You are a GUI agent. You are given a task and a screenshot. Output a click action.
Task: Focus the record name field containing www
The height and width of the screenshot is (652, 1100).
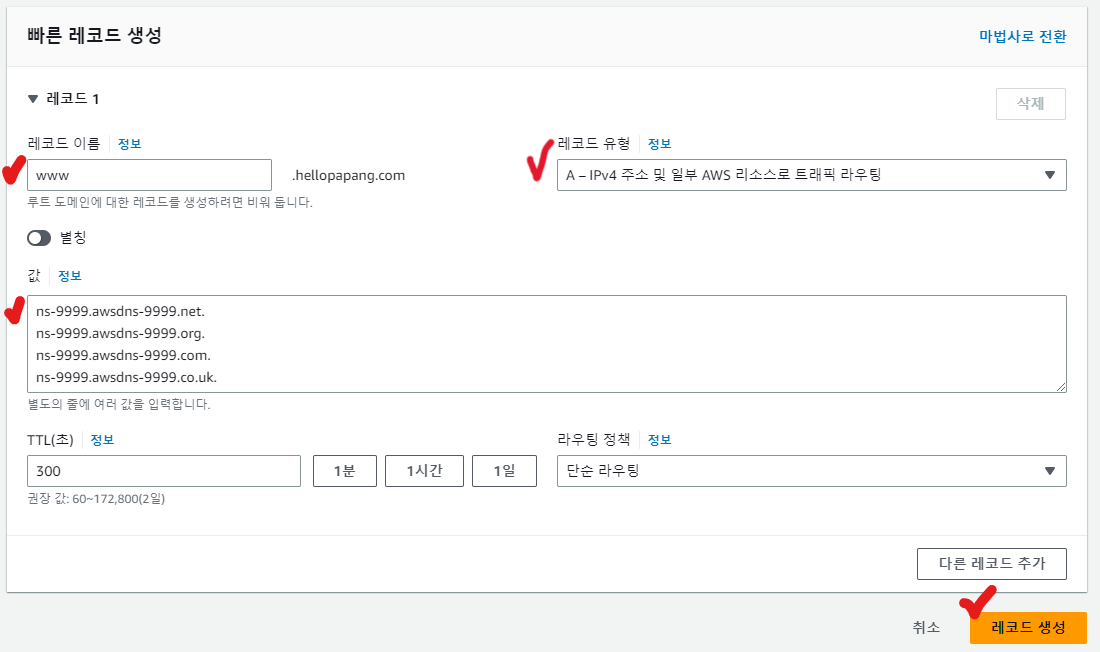pyautogui.click(x=149, y=175)
